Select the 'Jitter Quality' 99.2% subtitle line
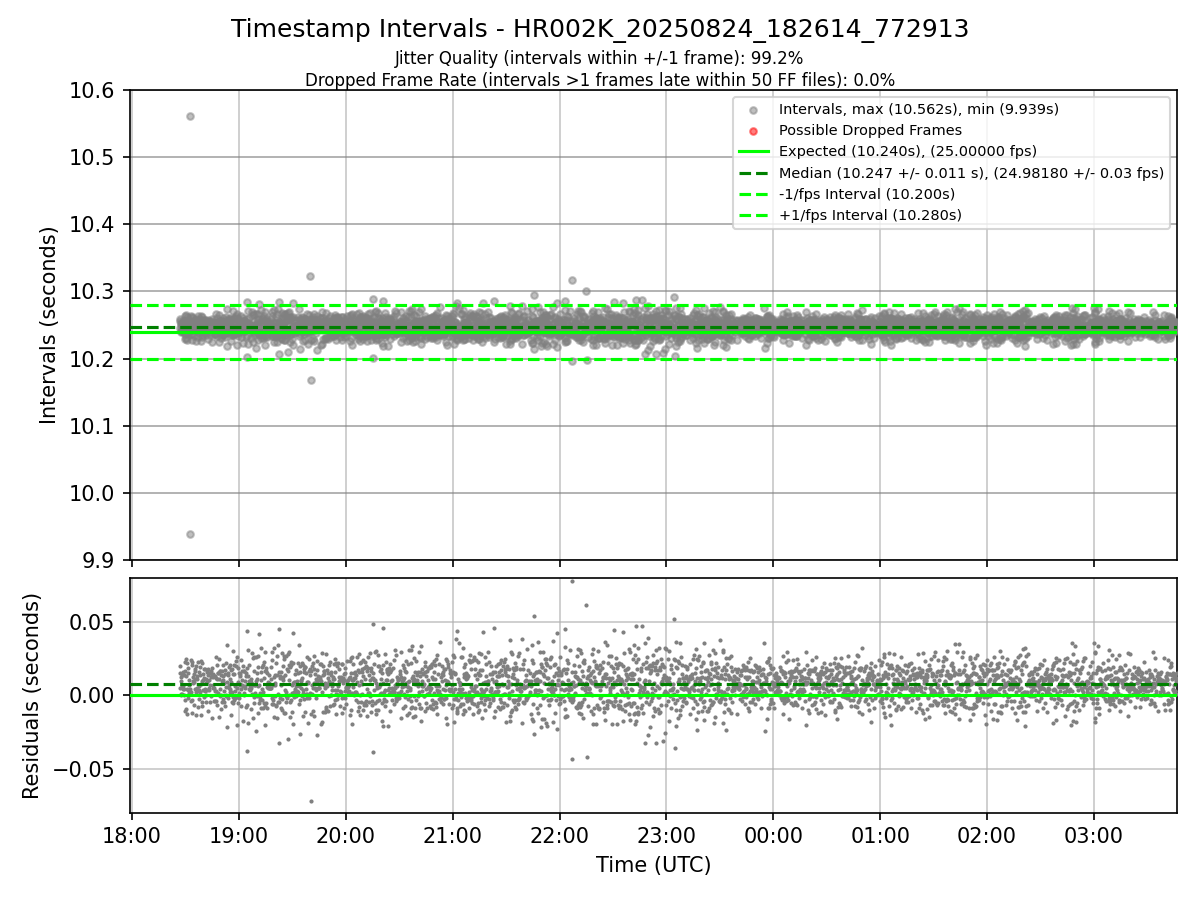The height and width of the screenshot is (900, 1200). 599,58
